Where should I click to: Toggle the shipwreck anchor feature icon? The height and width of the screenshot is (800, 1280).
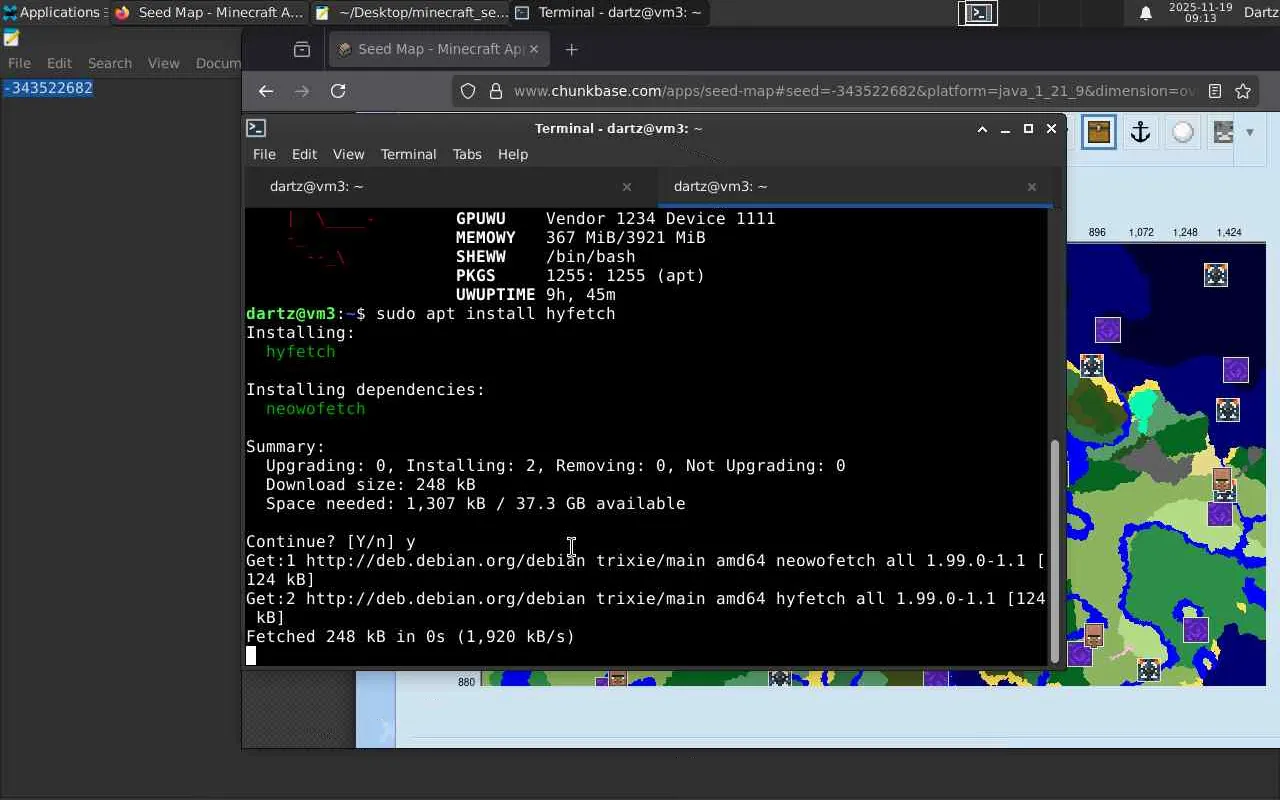pos(1140,132)
